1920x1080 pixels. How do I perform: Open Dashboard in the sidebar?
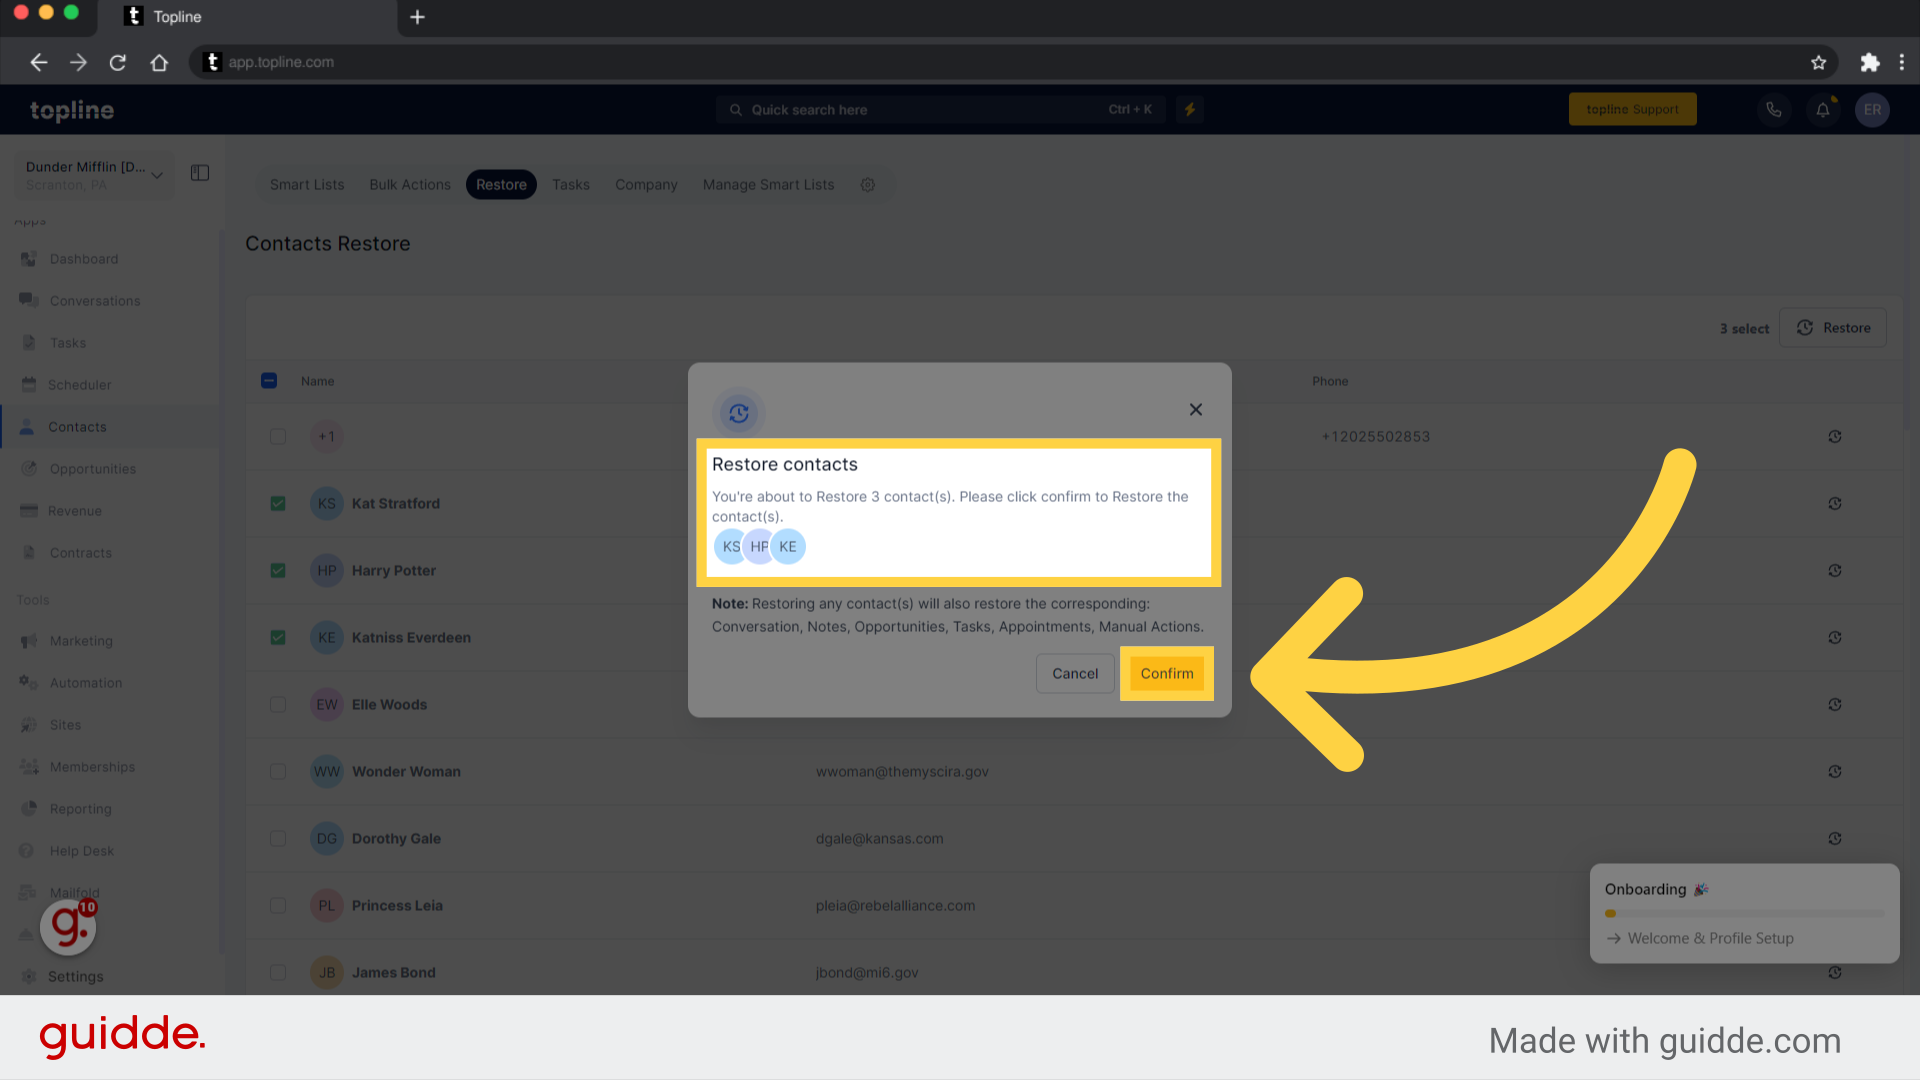84,259
